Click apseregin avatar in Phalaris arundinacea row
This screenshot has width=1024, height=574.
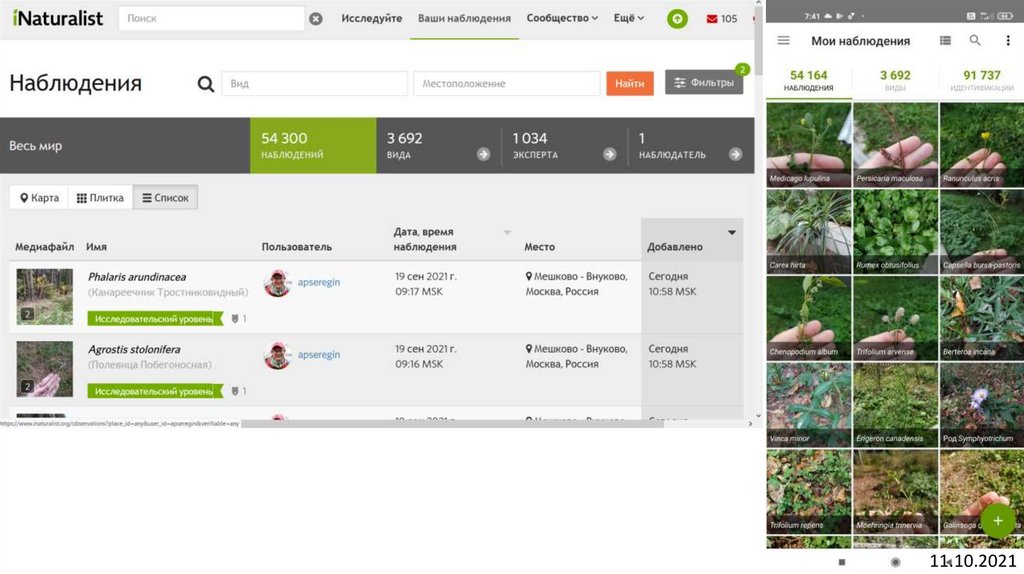coord(277,283)
